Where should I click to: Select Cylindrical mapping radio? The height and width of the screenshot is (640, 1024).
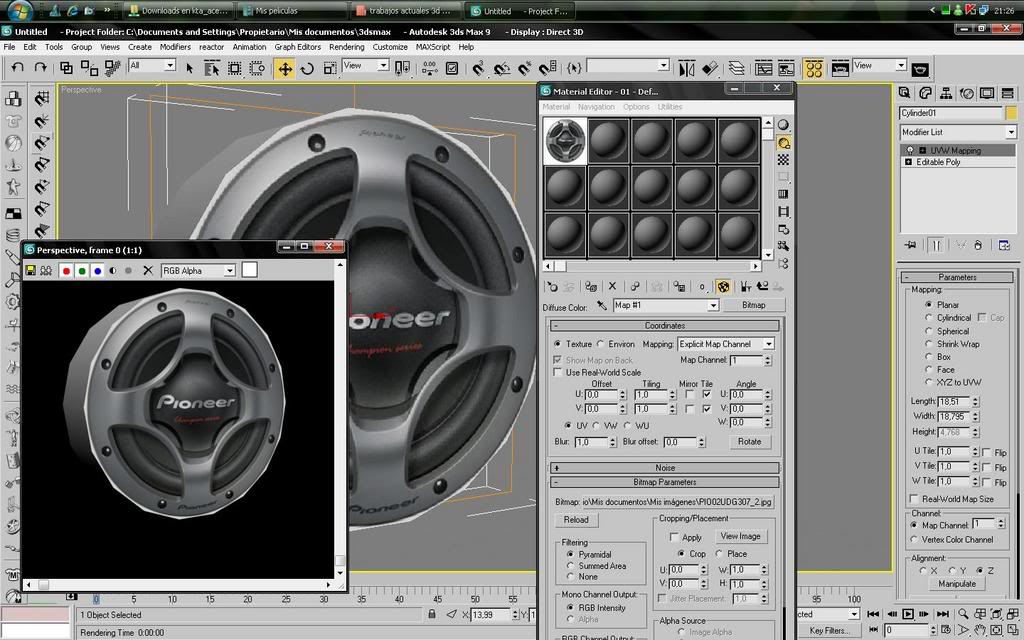pos(929,317)
